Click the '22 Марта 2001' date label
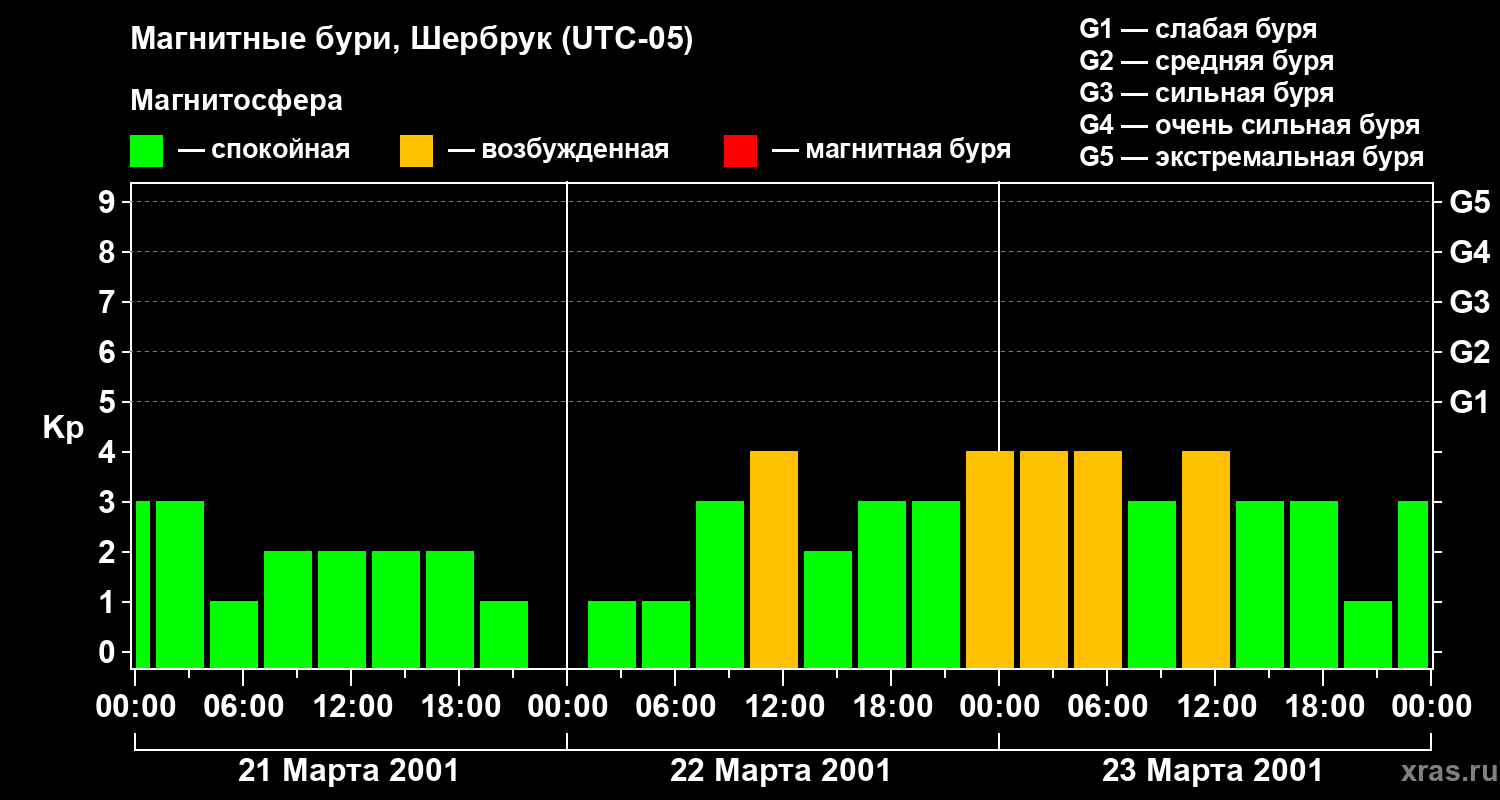 click(x=780, y=771)
